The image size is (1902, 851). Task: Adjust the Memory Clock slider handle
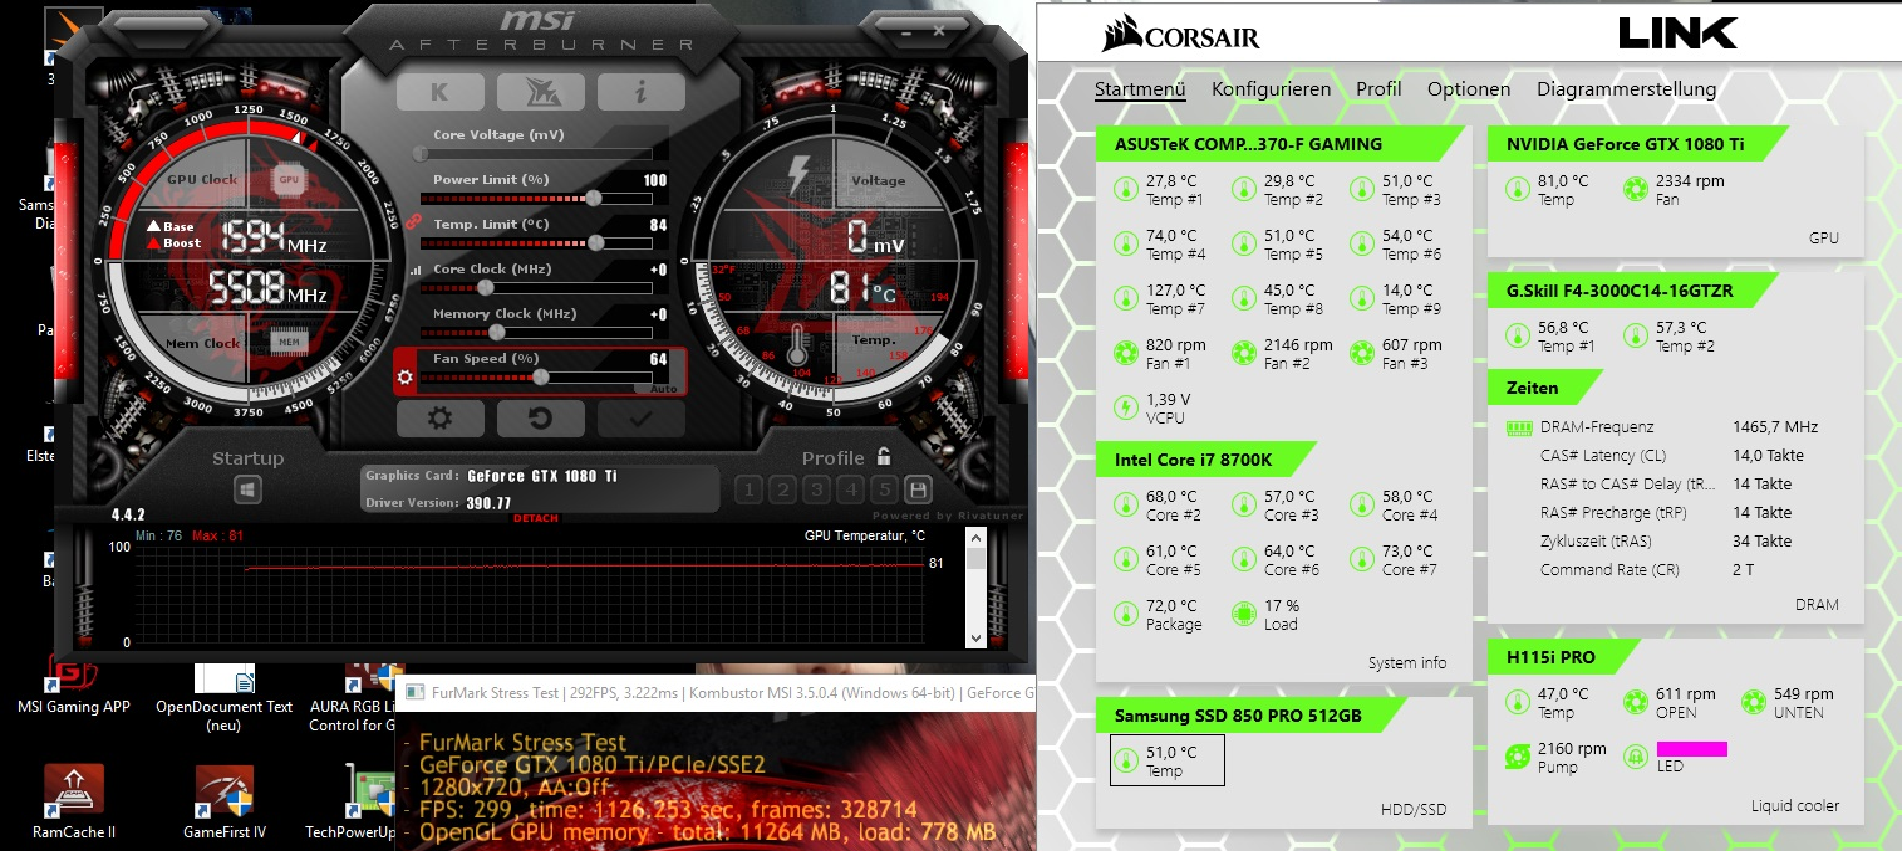coord(496,332)
